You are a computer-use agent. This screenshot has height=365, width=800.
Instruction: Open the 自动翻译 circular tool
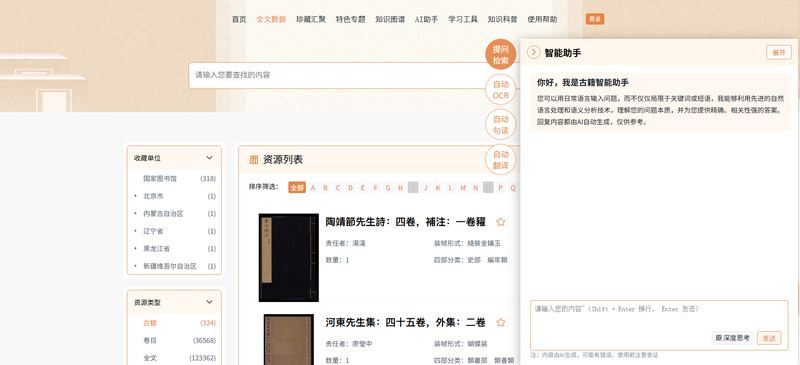(501, 159)
